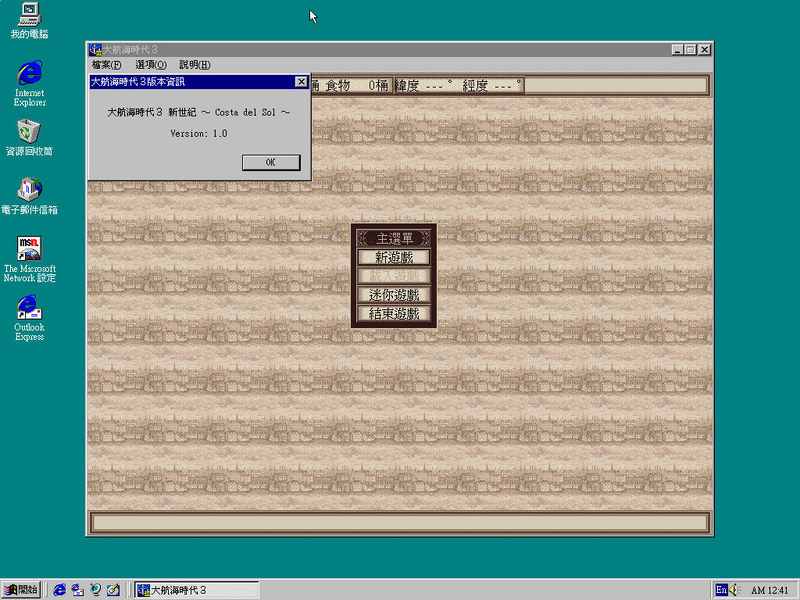Image resolution: width=800 pixels, height=600 pixels.
Task: Open the Outlook Express desktop icon
Action: coord(29,317)
